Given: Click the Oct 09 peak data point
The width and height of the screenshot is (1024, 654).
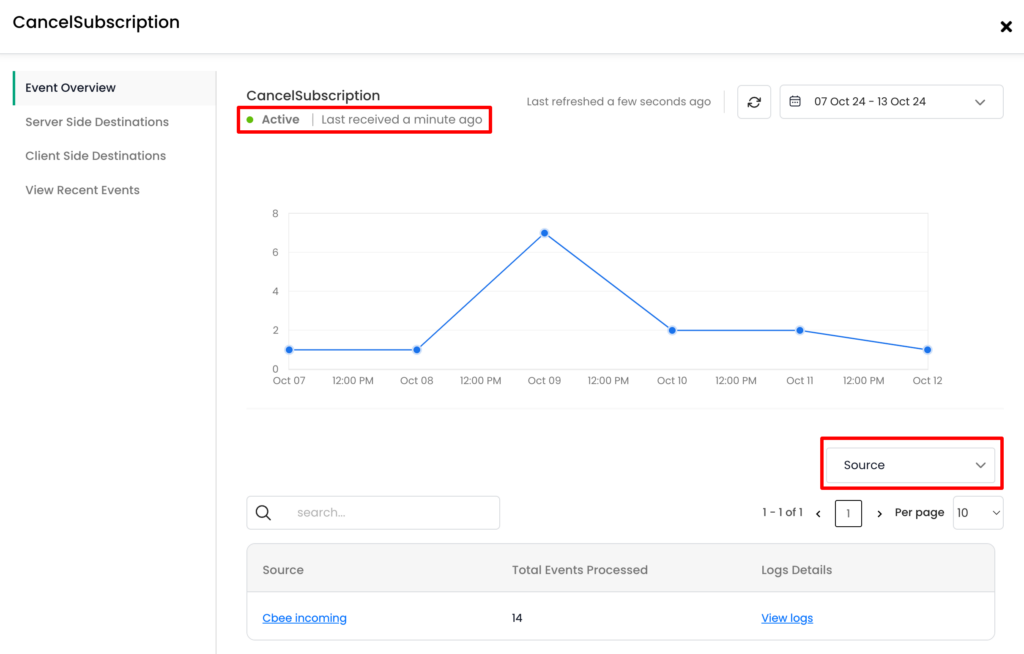Looking at the screenshot, I should [545, 233].
